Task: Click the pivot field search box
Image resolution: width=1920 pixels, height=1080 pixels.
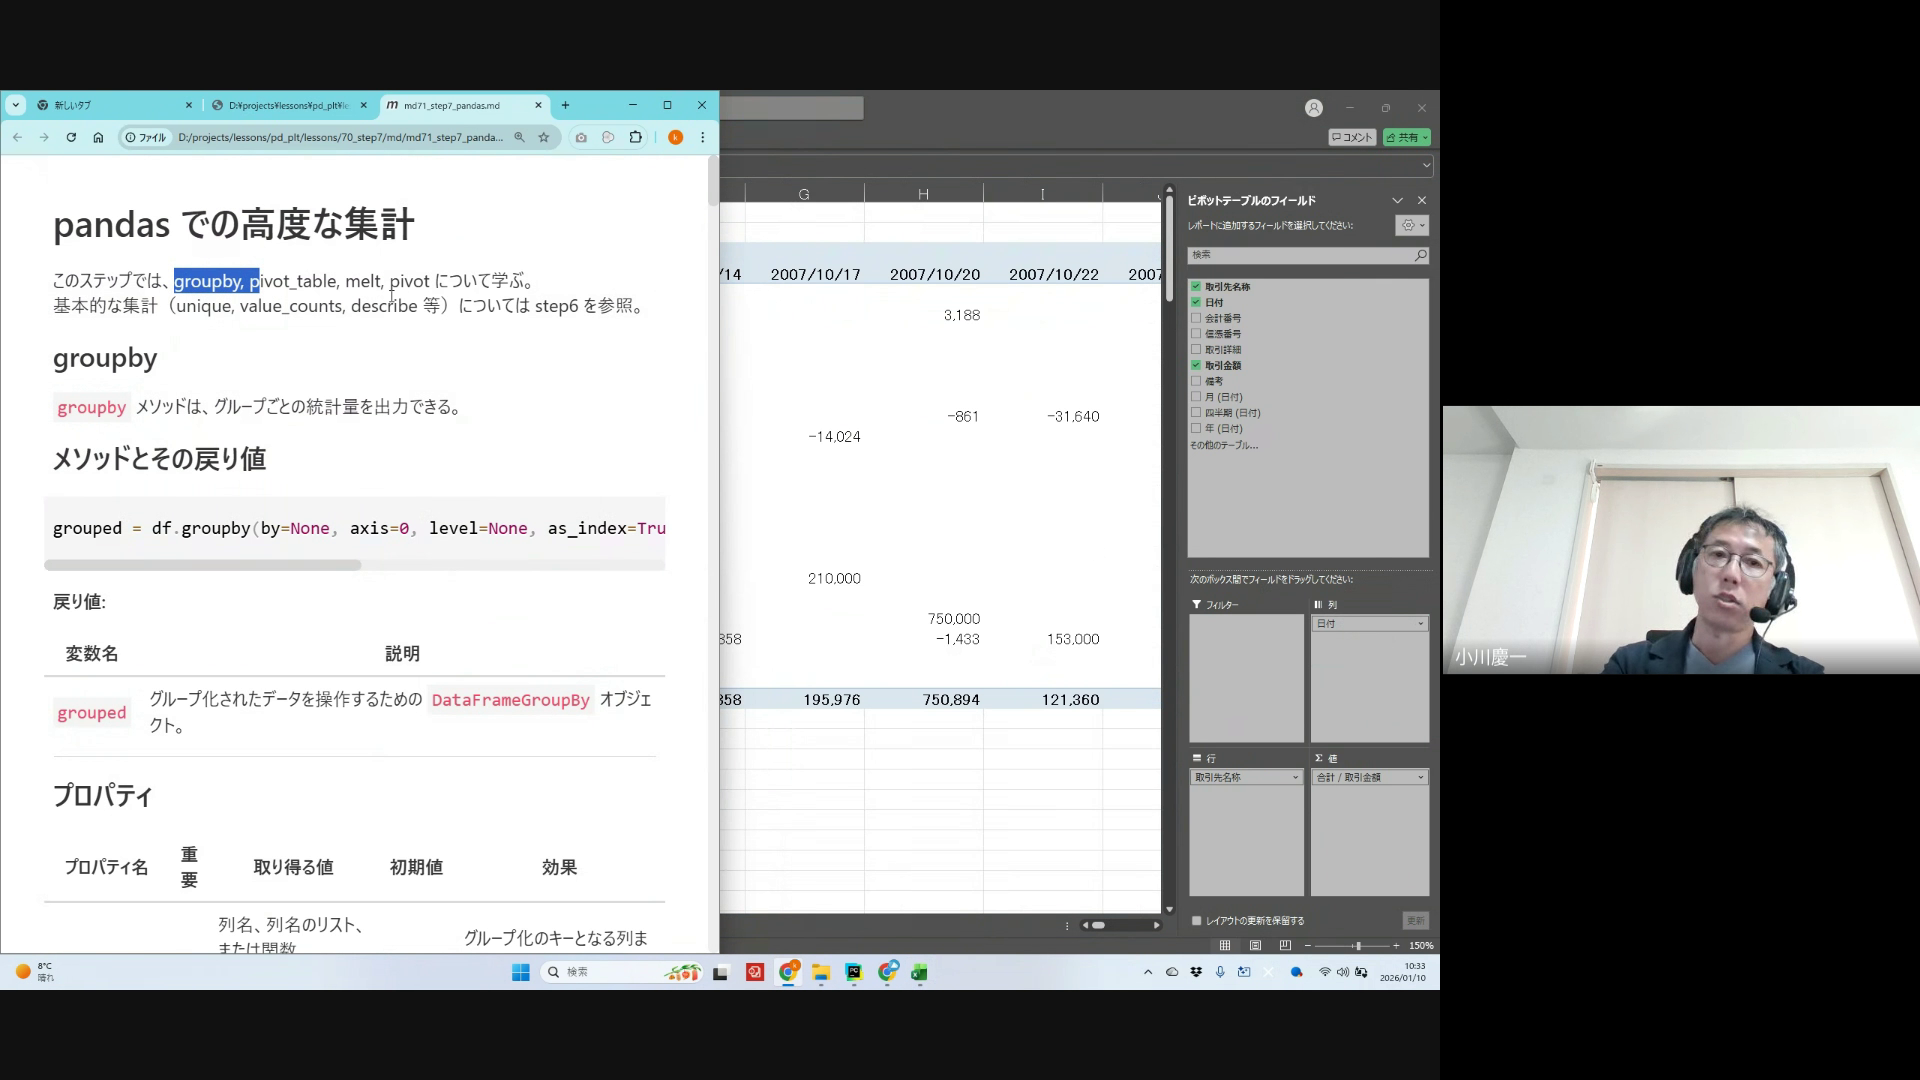Action: (1300, 255)
